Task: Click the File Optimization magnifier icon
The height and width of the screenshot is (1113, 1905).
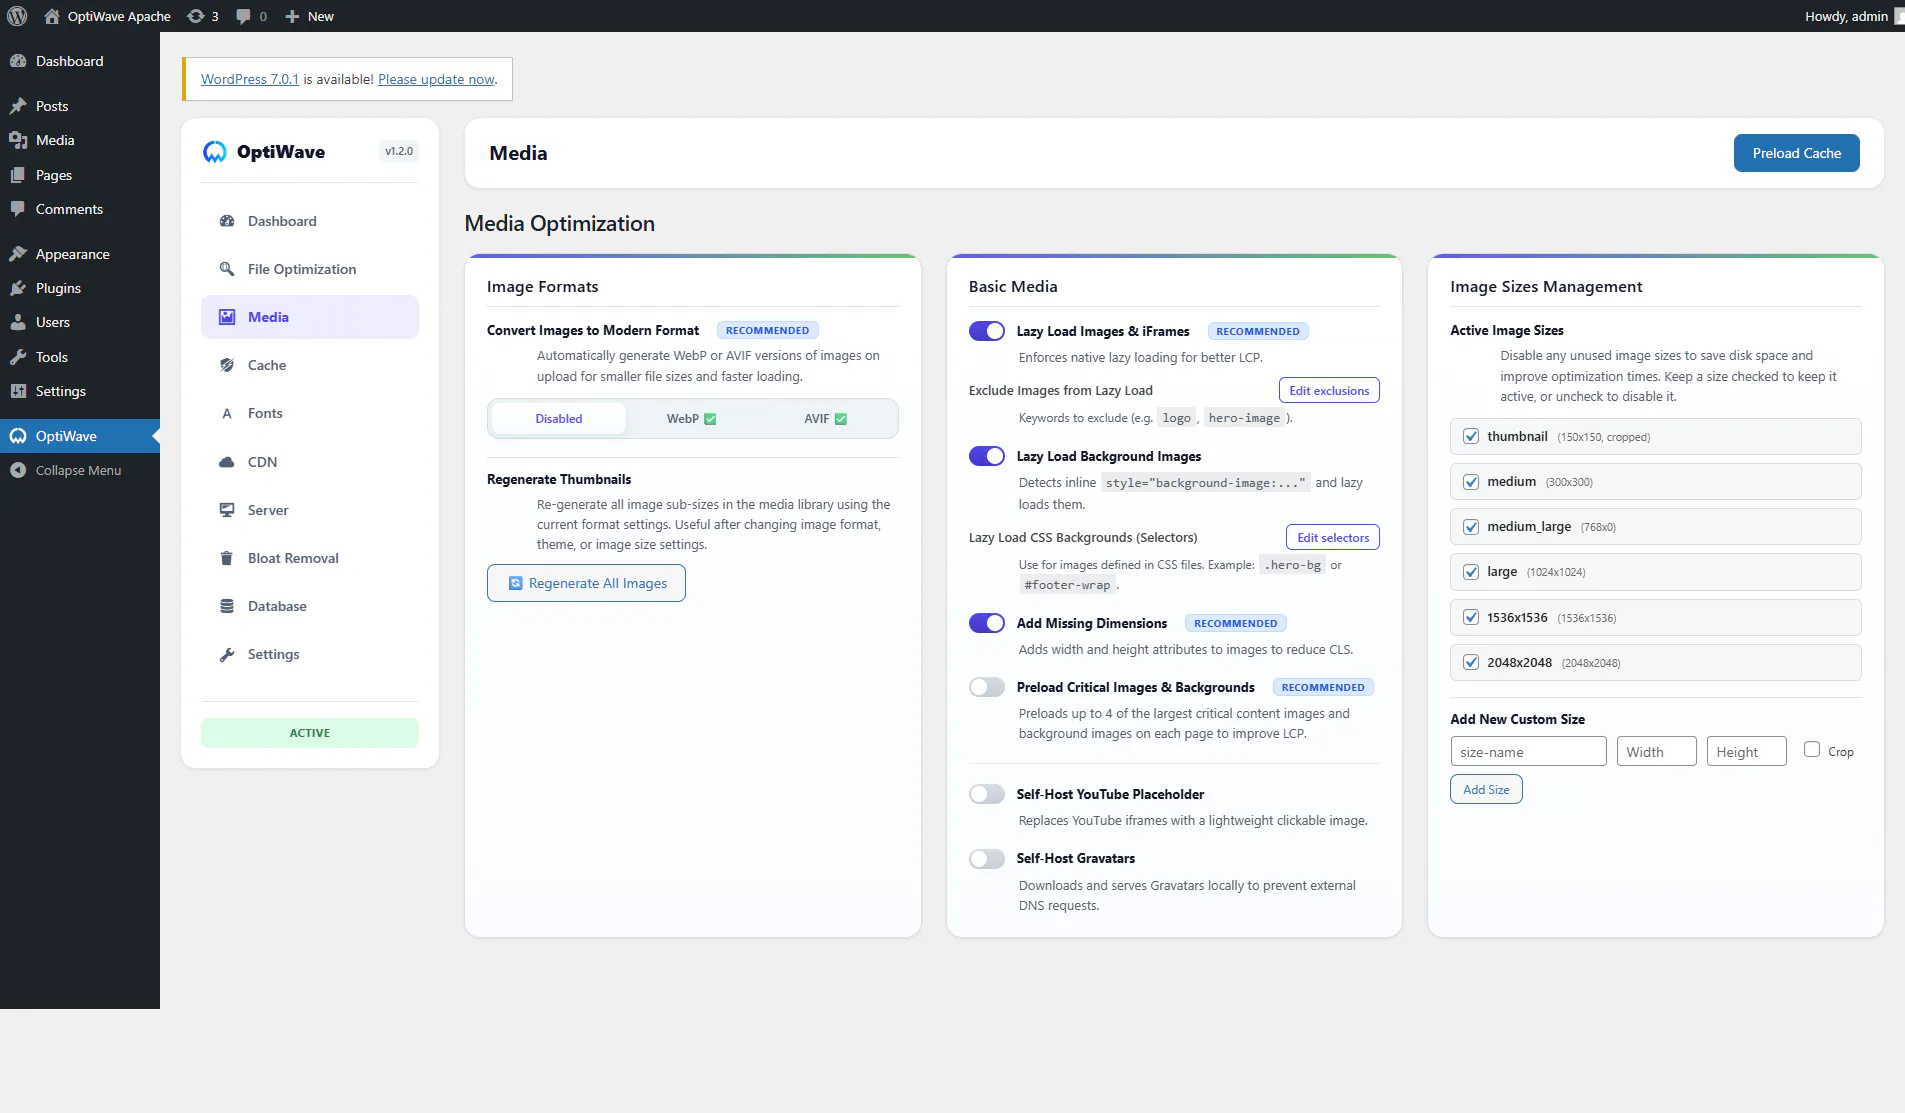Action: click(227, 269)
